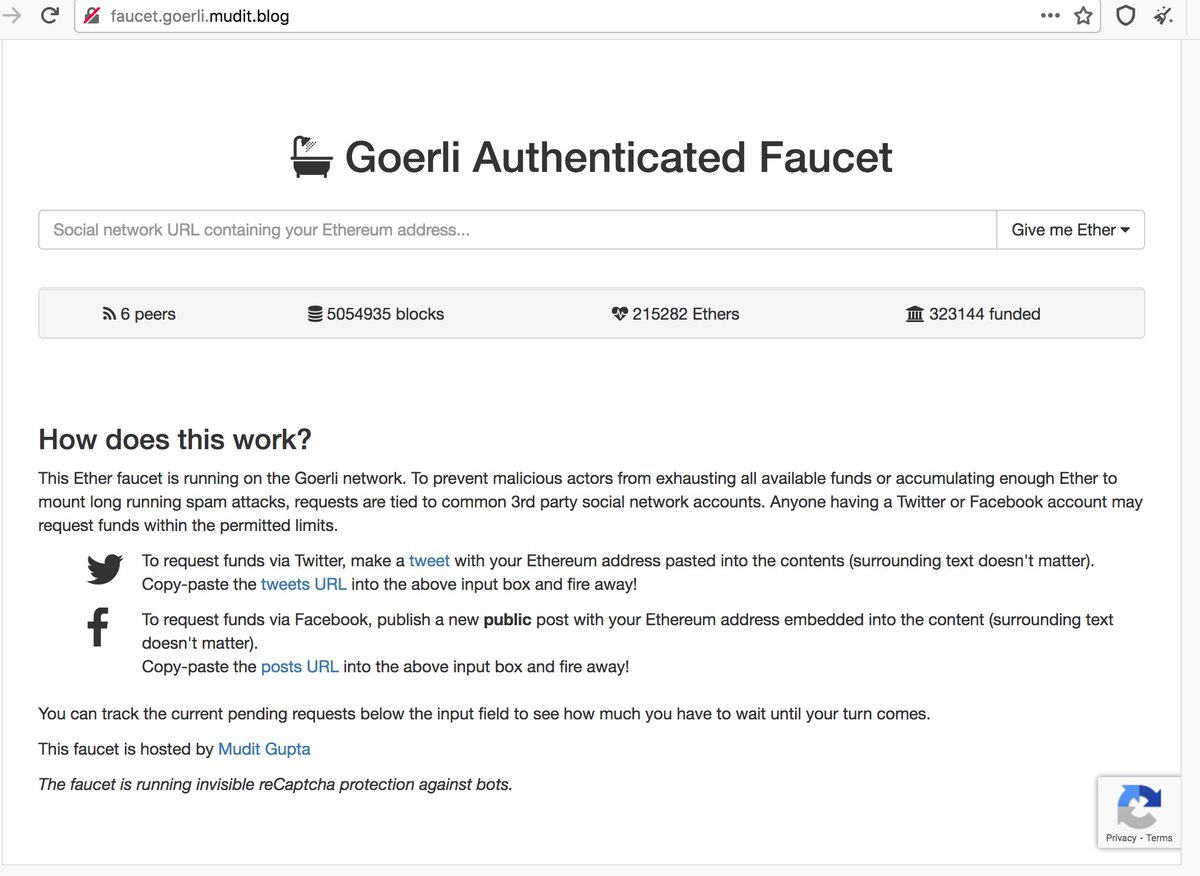Bookmark this page with the star icon
Viewport: 1200px width, 876px height.
click(1083, 16)
